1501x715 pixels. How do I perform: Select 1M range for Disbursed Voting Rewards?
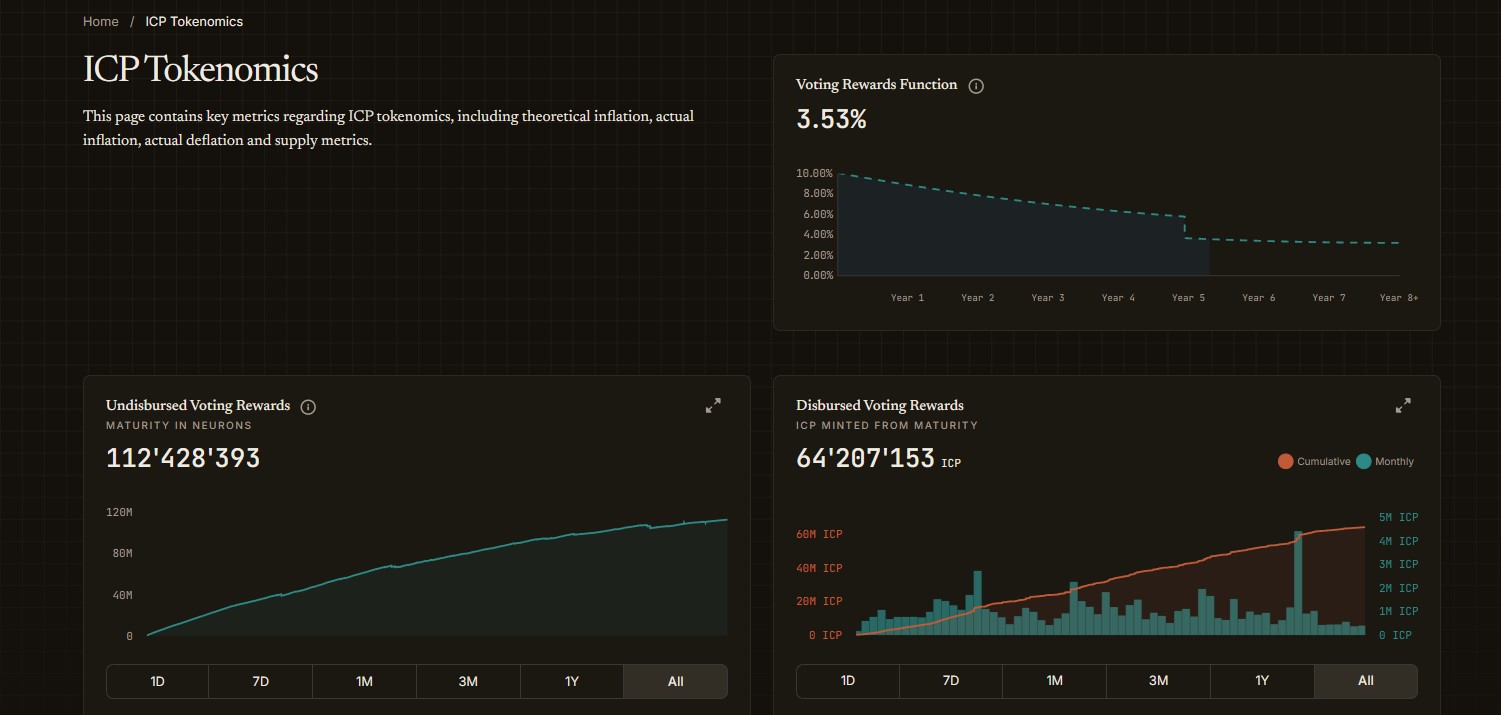click(x=1055, y=681)
